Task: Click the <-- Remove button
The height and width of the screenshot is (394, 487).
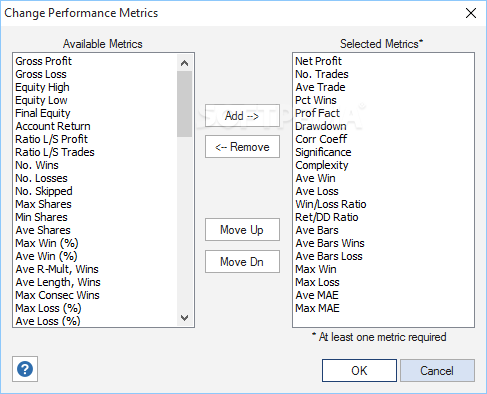Action: click(x=242, y=147)
